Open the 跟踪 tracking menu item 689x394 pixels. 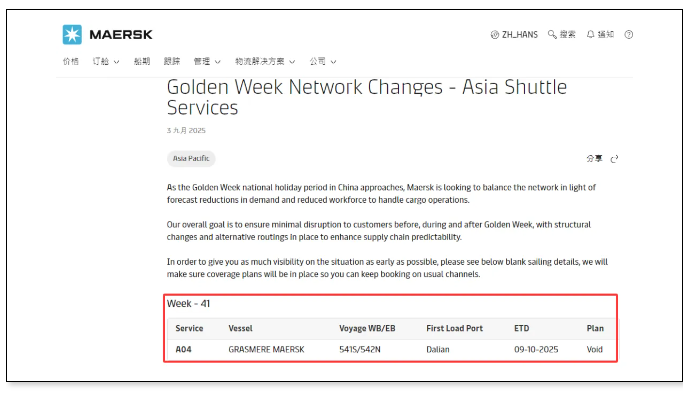pos(172,61)
